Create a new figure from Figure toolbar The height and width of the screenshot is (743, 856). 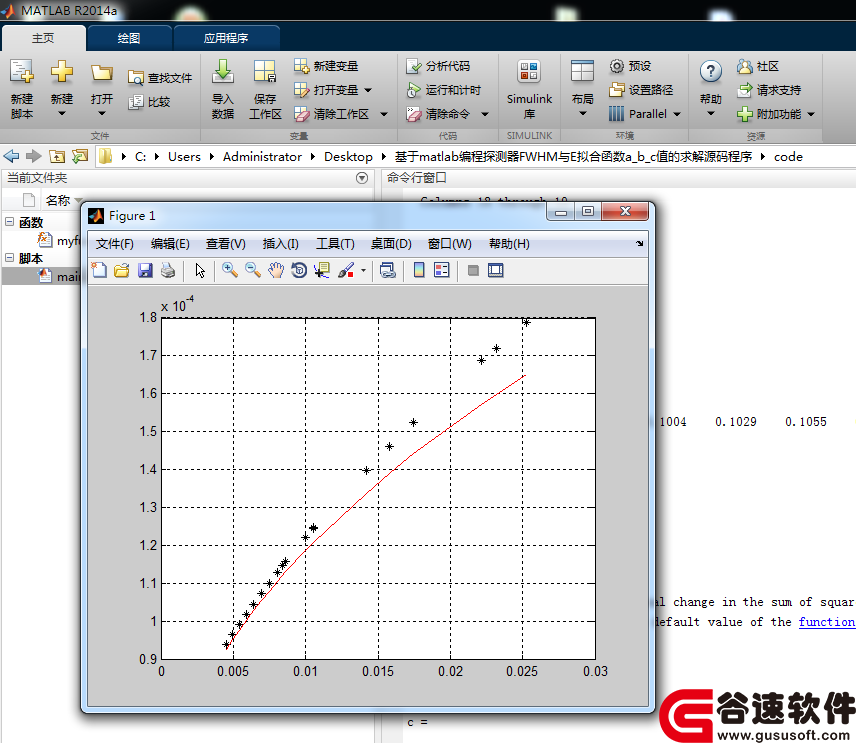[x=99, y=270]
